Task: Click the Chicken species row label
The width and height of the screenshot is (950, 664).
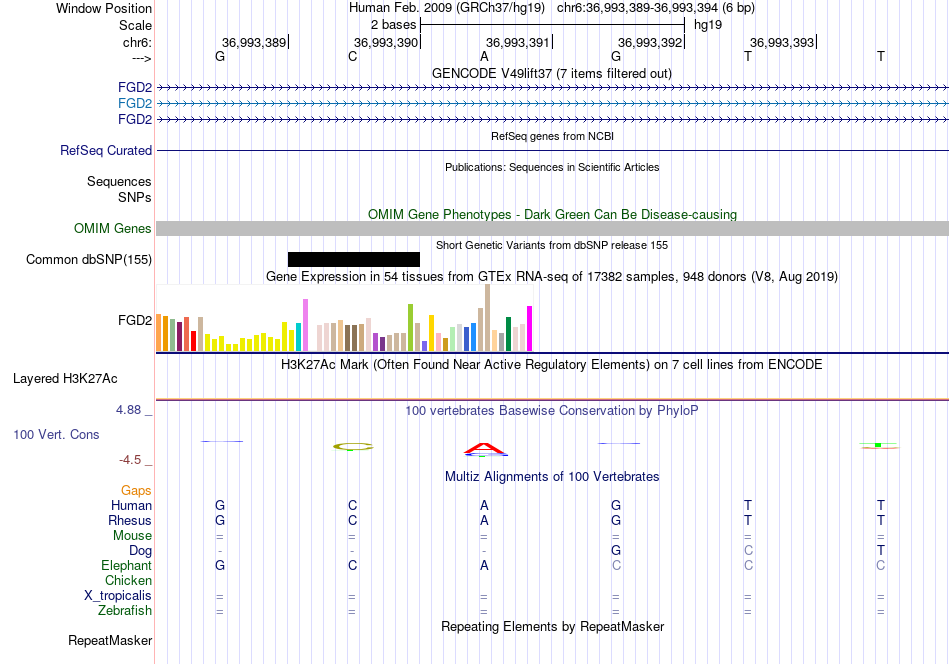Action: point(128,580)
